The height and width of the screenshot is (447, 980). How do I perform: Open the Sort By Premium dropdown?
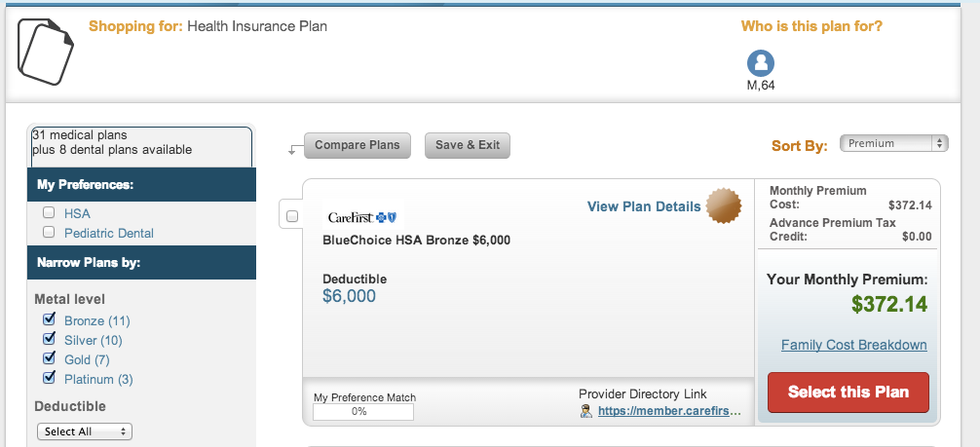click(x=894, y=144)
